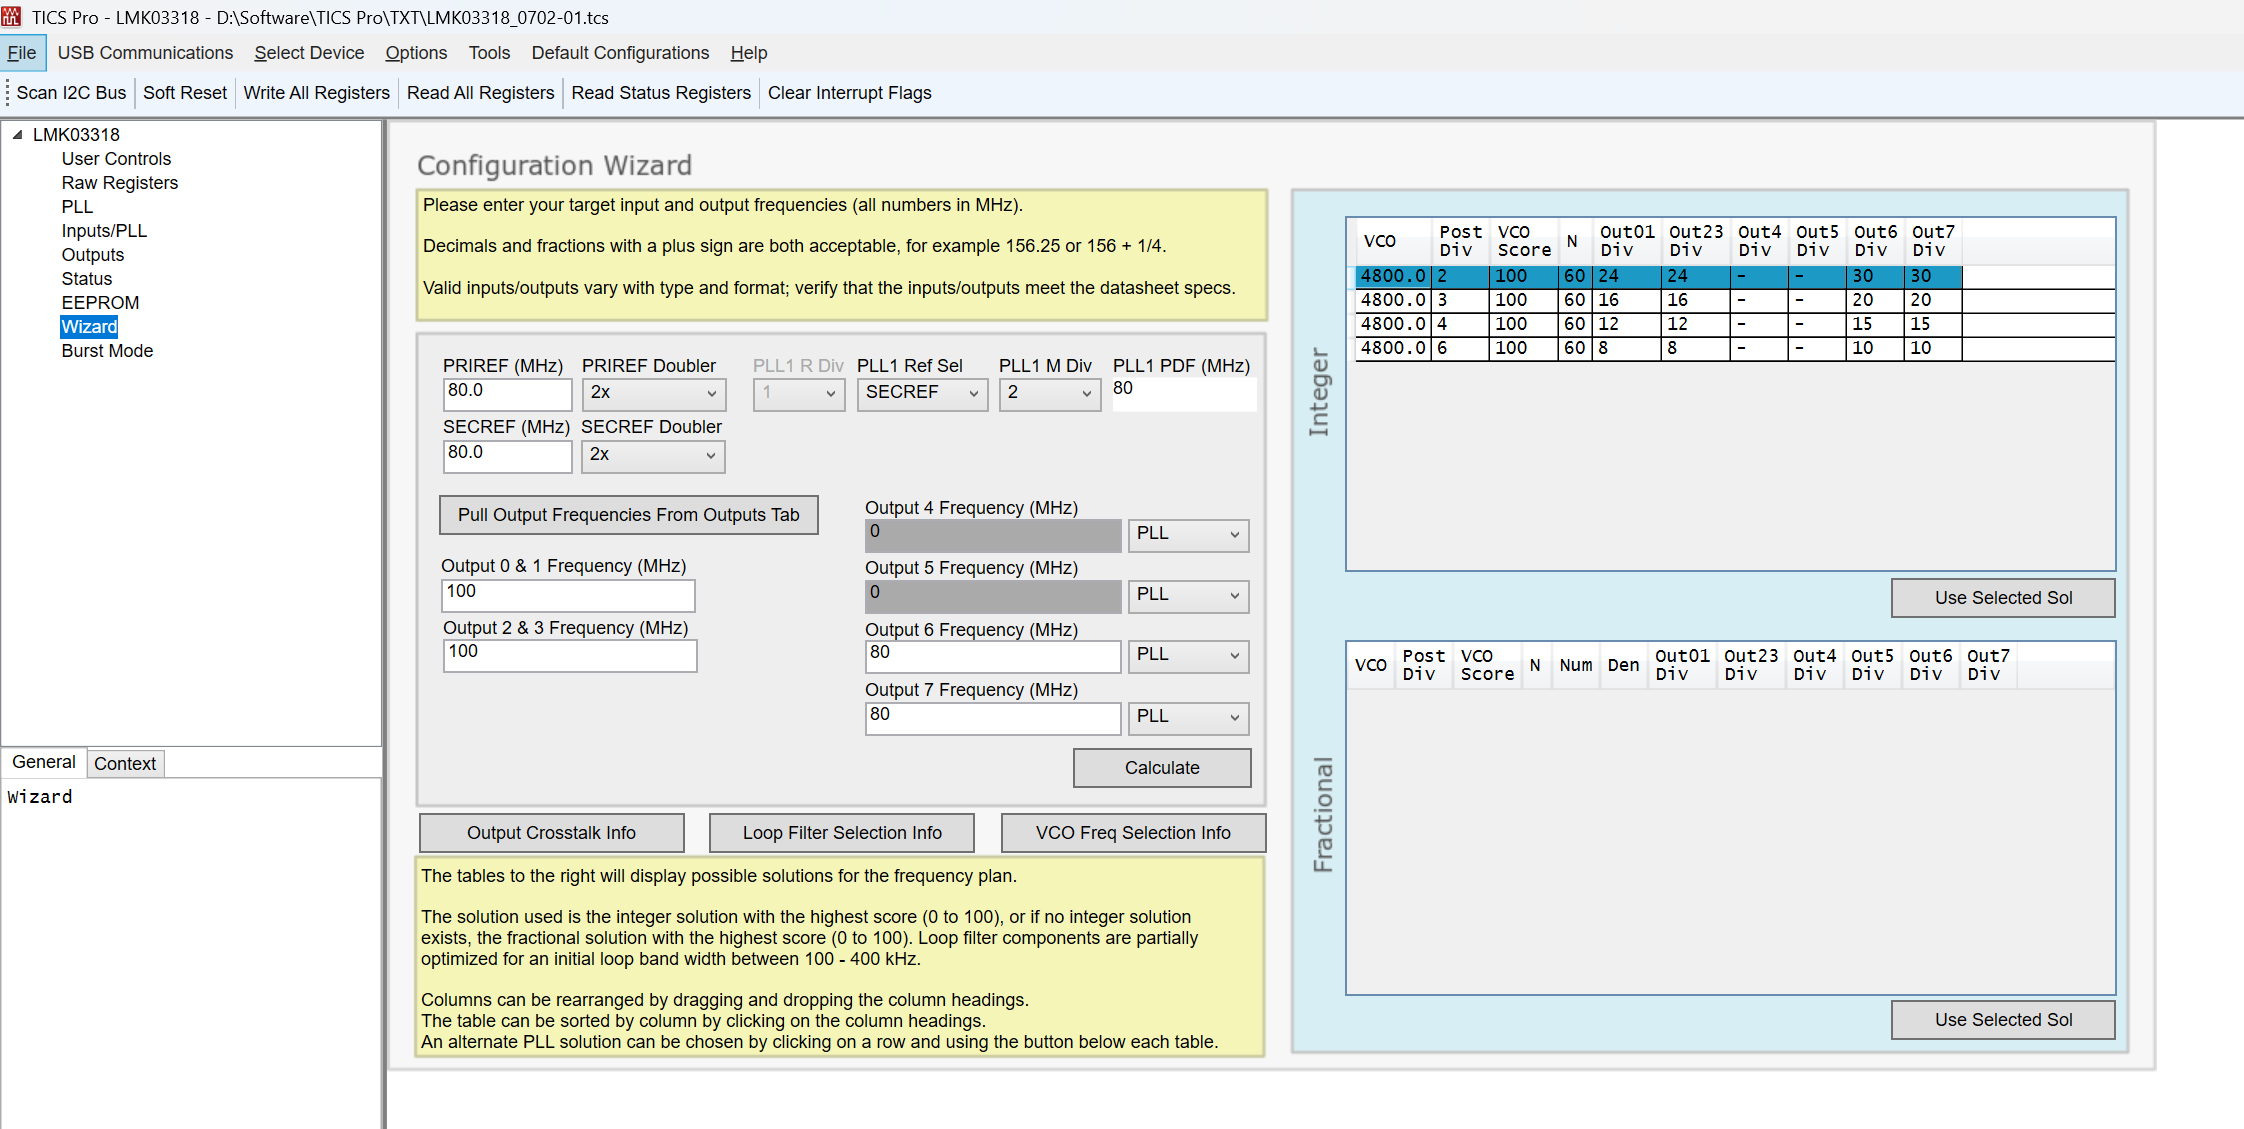Open the Output 6 PLL source dropdown
Viewport: 2244px width, 1129px height.
[1188, 656]
